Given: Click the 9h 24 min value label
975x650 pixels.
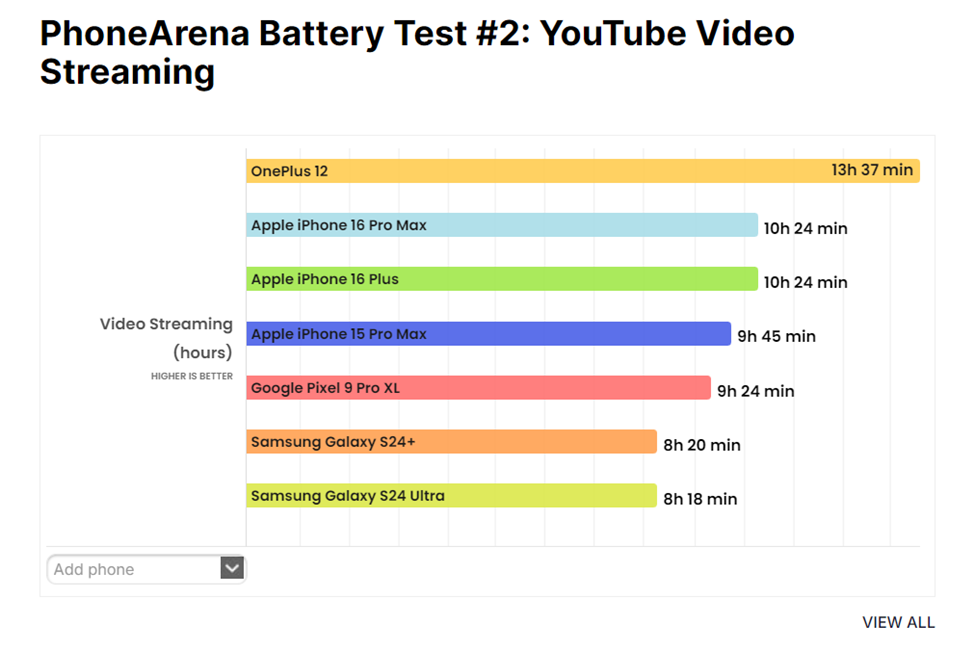Looking at the screenshot, I should click(755, 391).
